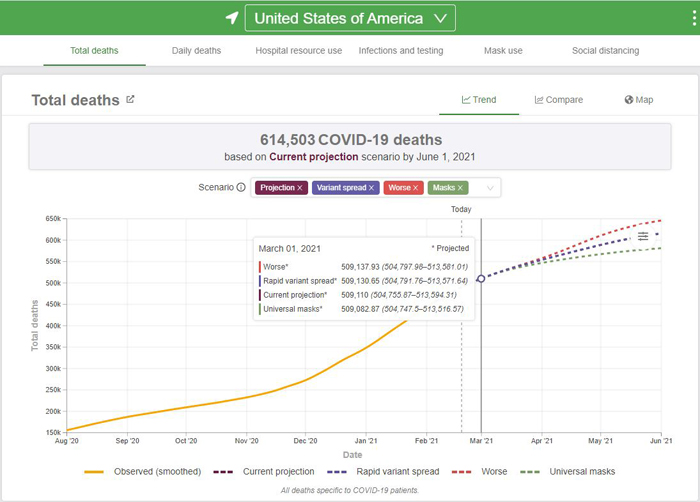Click the location arrow icon in header
The image size is (700, 502).
[232, 18]
